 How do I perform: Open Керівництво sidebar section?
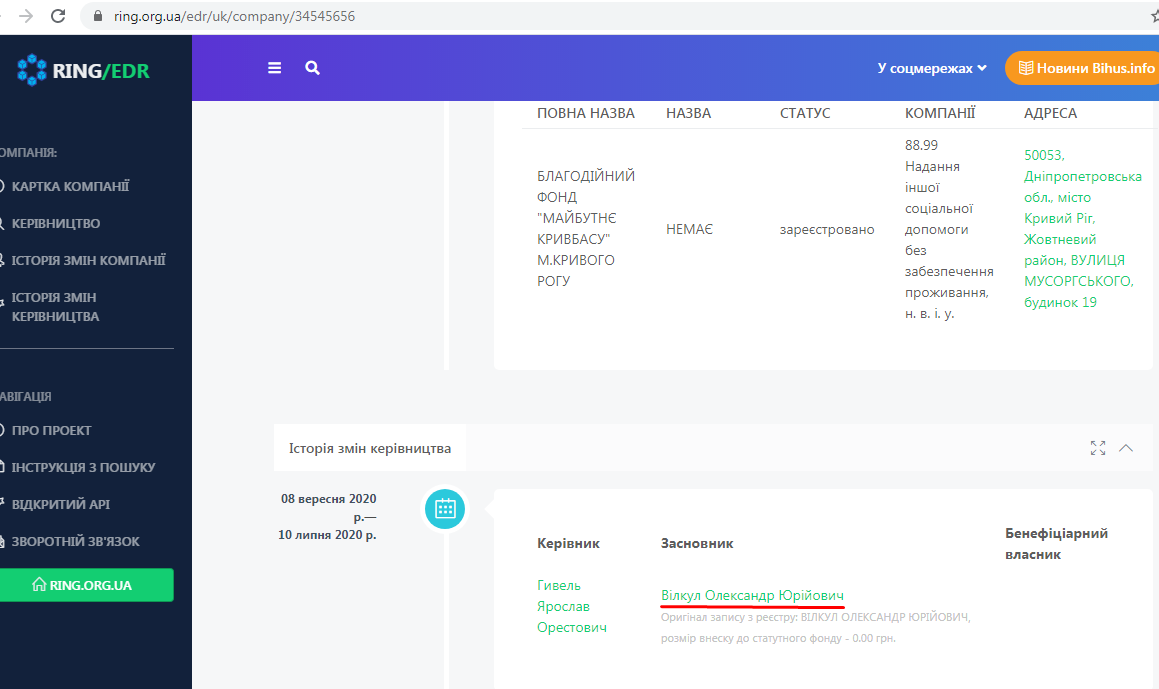click(x=56, y=223)
